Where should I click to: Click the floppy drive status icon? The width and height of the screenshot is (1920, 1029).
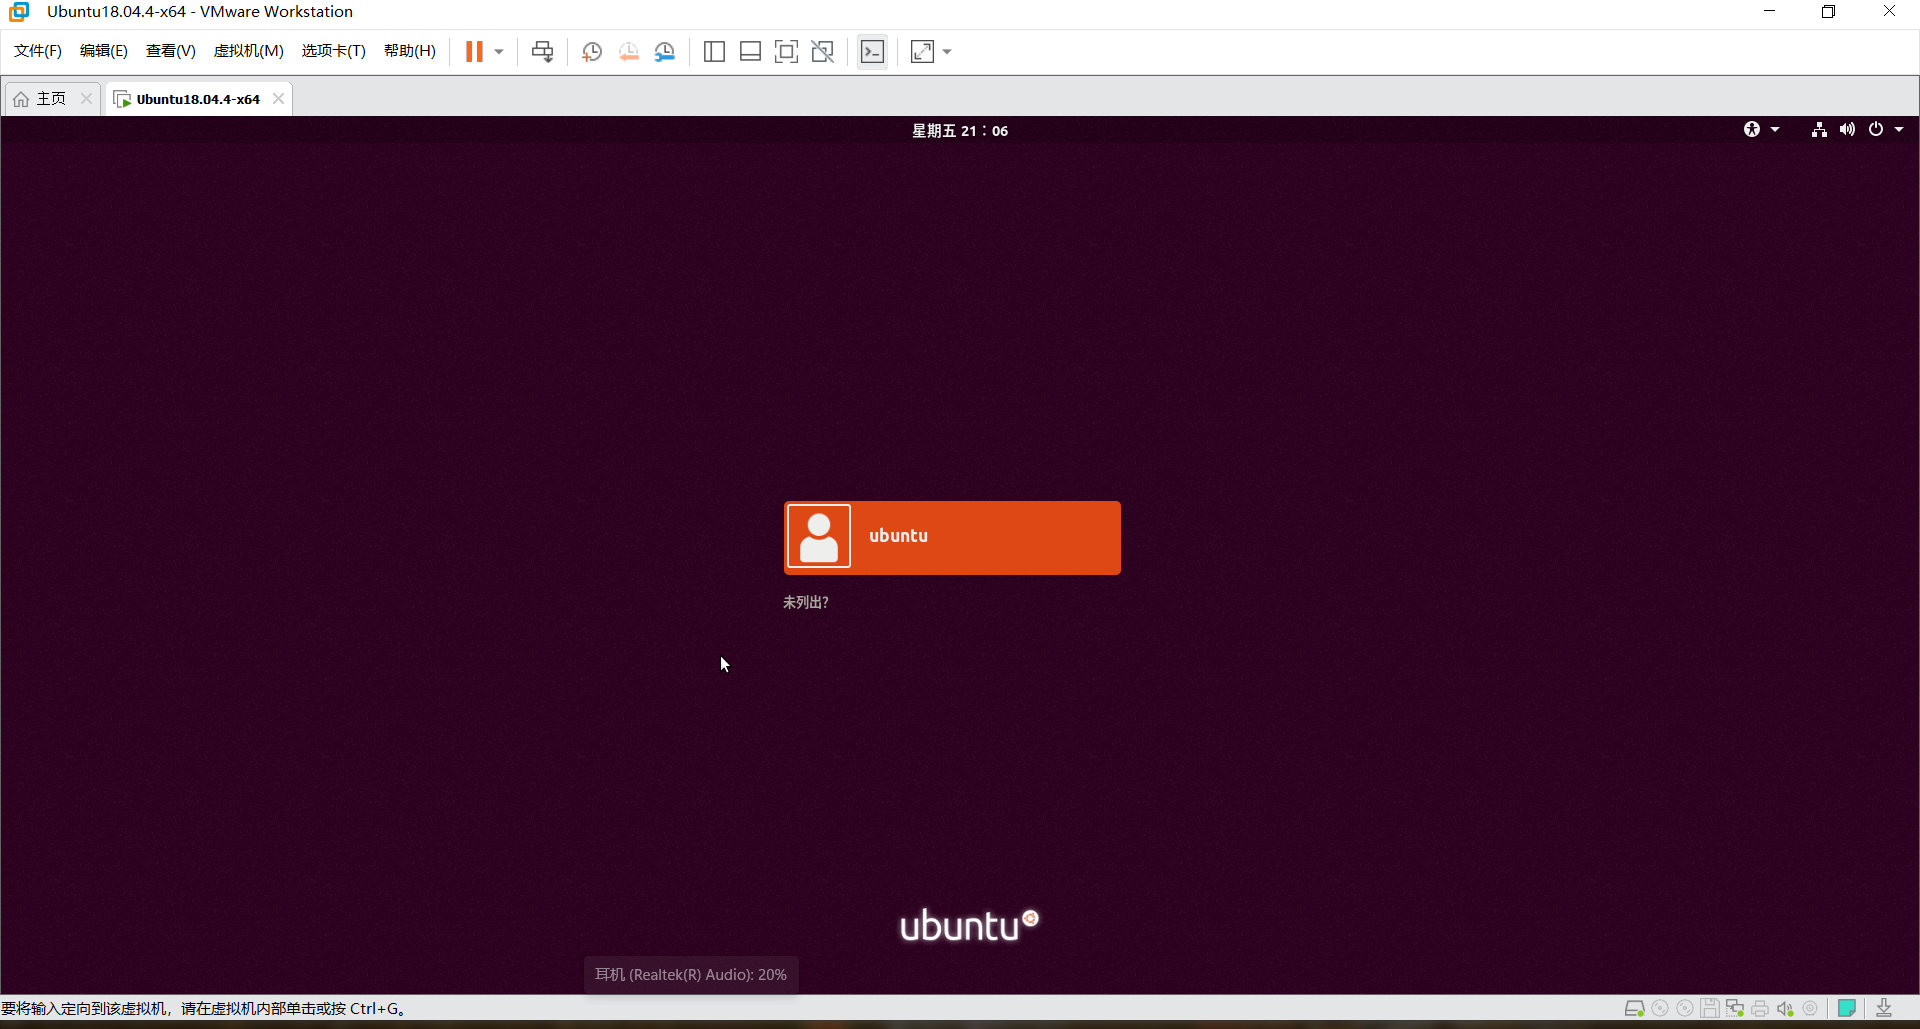click(1710, 1008)
